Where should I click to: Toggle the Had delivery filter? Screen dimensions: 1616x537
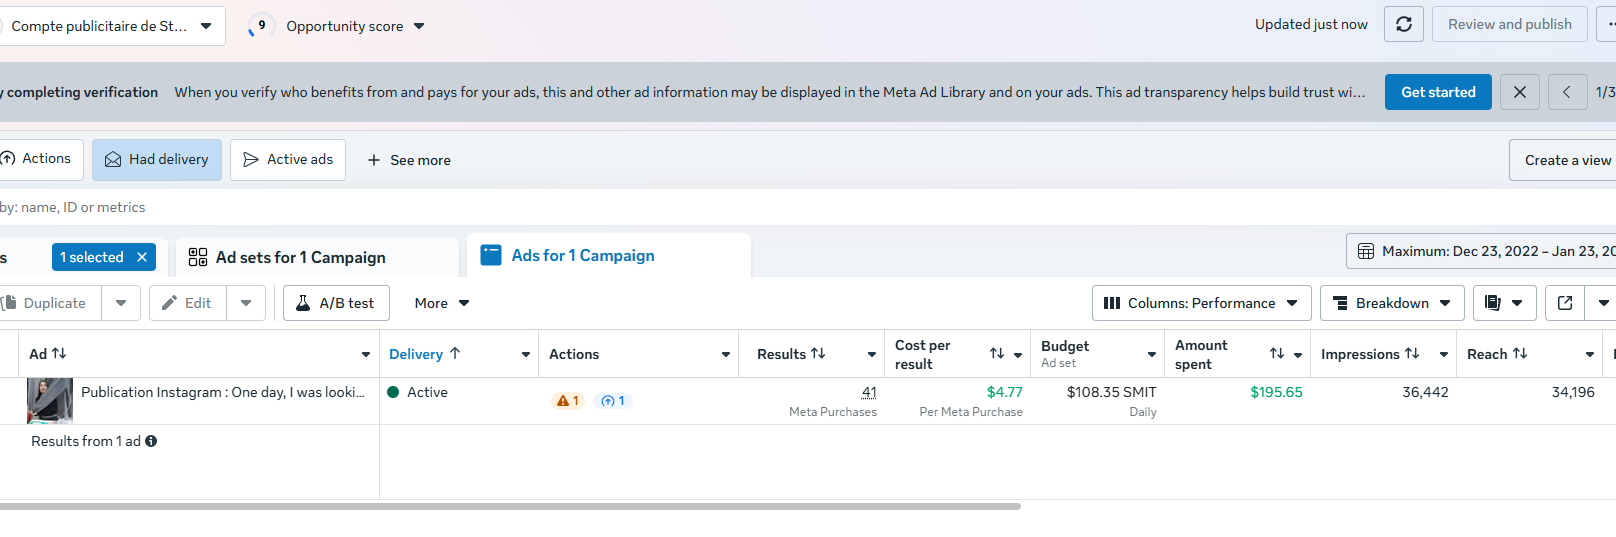click(157, 160)
